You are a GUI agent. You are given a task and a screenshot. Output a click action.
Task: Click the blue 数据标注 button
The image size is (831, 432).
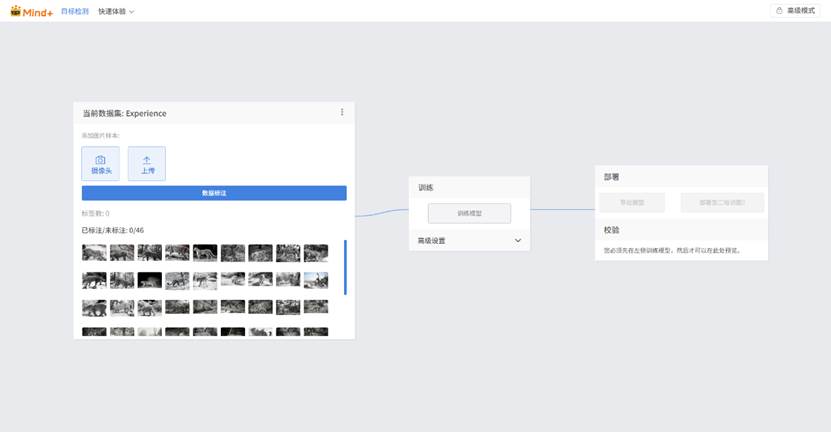click(214, 193)
